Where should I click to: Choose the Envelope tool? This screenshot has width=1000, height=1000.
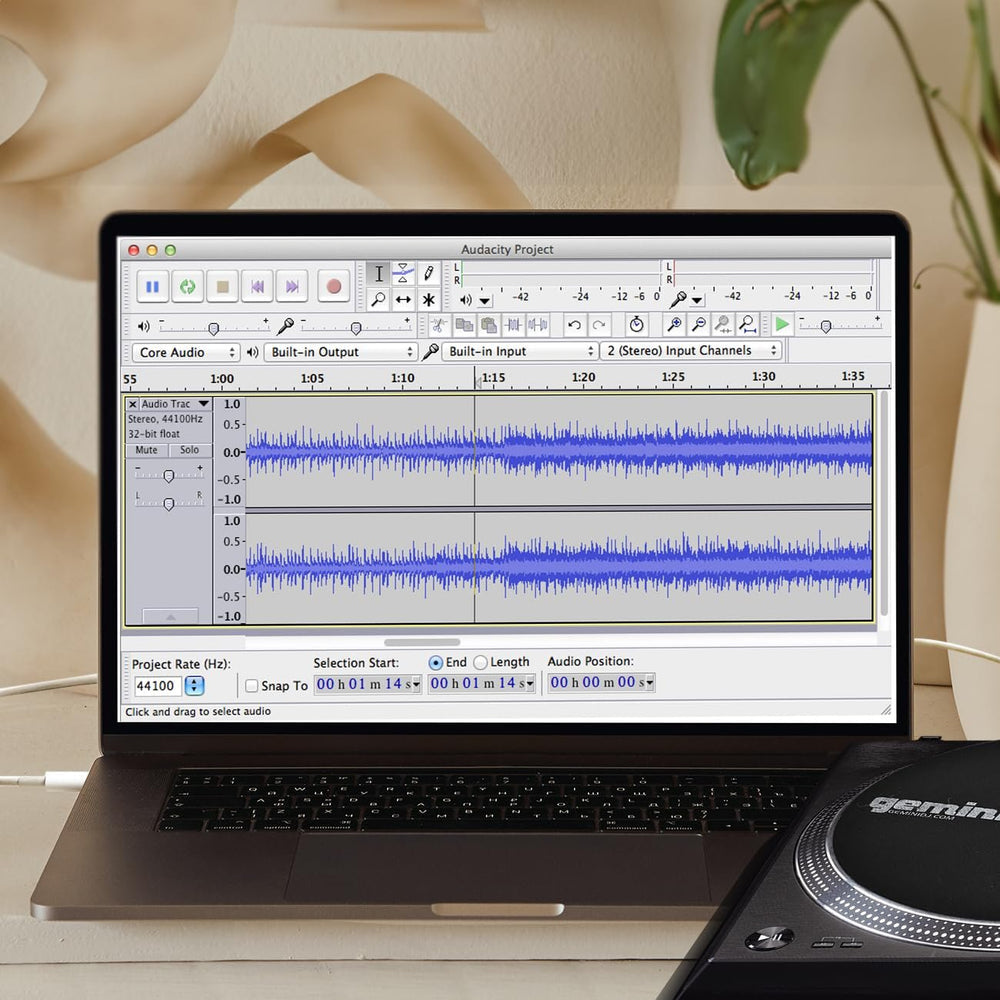[x=403, y=273]
